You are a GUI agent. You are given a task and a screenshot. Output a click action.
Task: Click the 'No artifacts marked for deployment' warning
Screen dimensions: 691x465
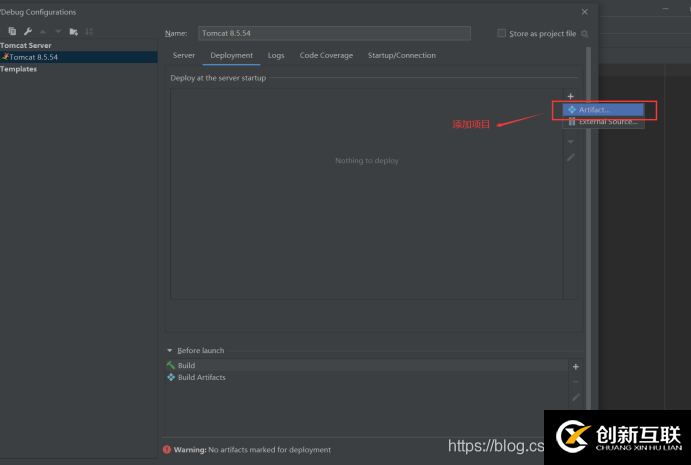coord(269,450)
